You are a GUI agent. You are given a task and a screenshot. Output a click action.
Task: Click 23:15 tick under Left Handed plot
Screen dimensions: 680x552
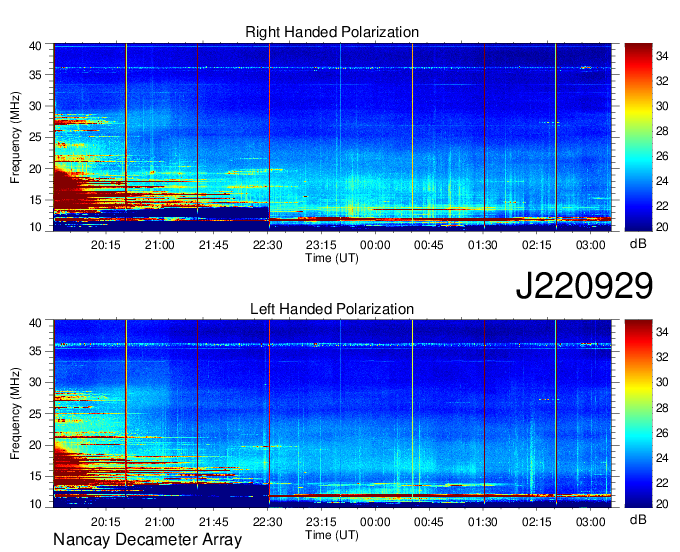click(x=321, y=522)
